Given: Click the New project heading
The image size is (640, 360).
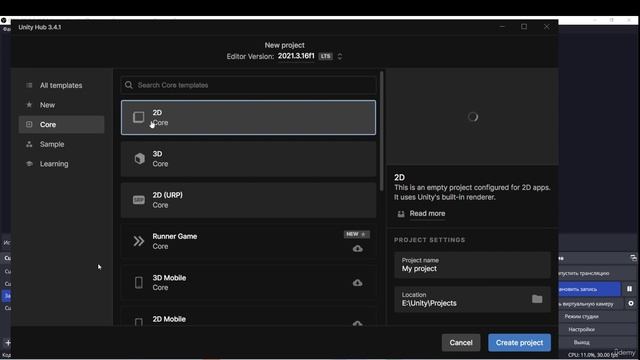Looking at the screenshot, I should 284,45.
